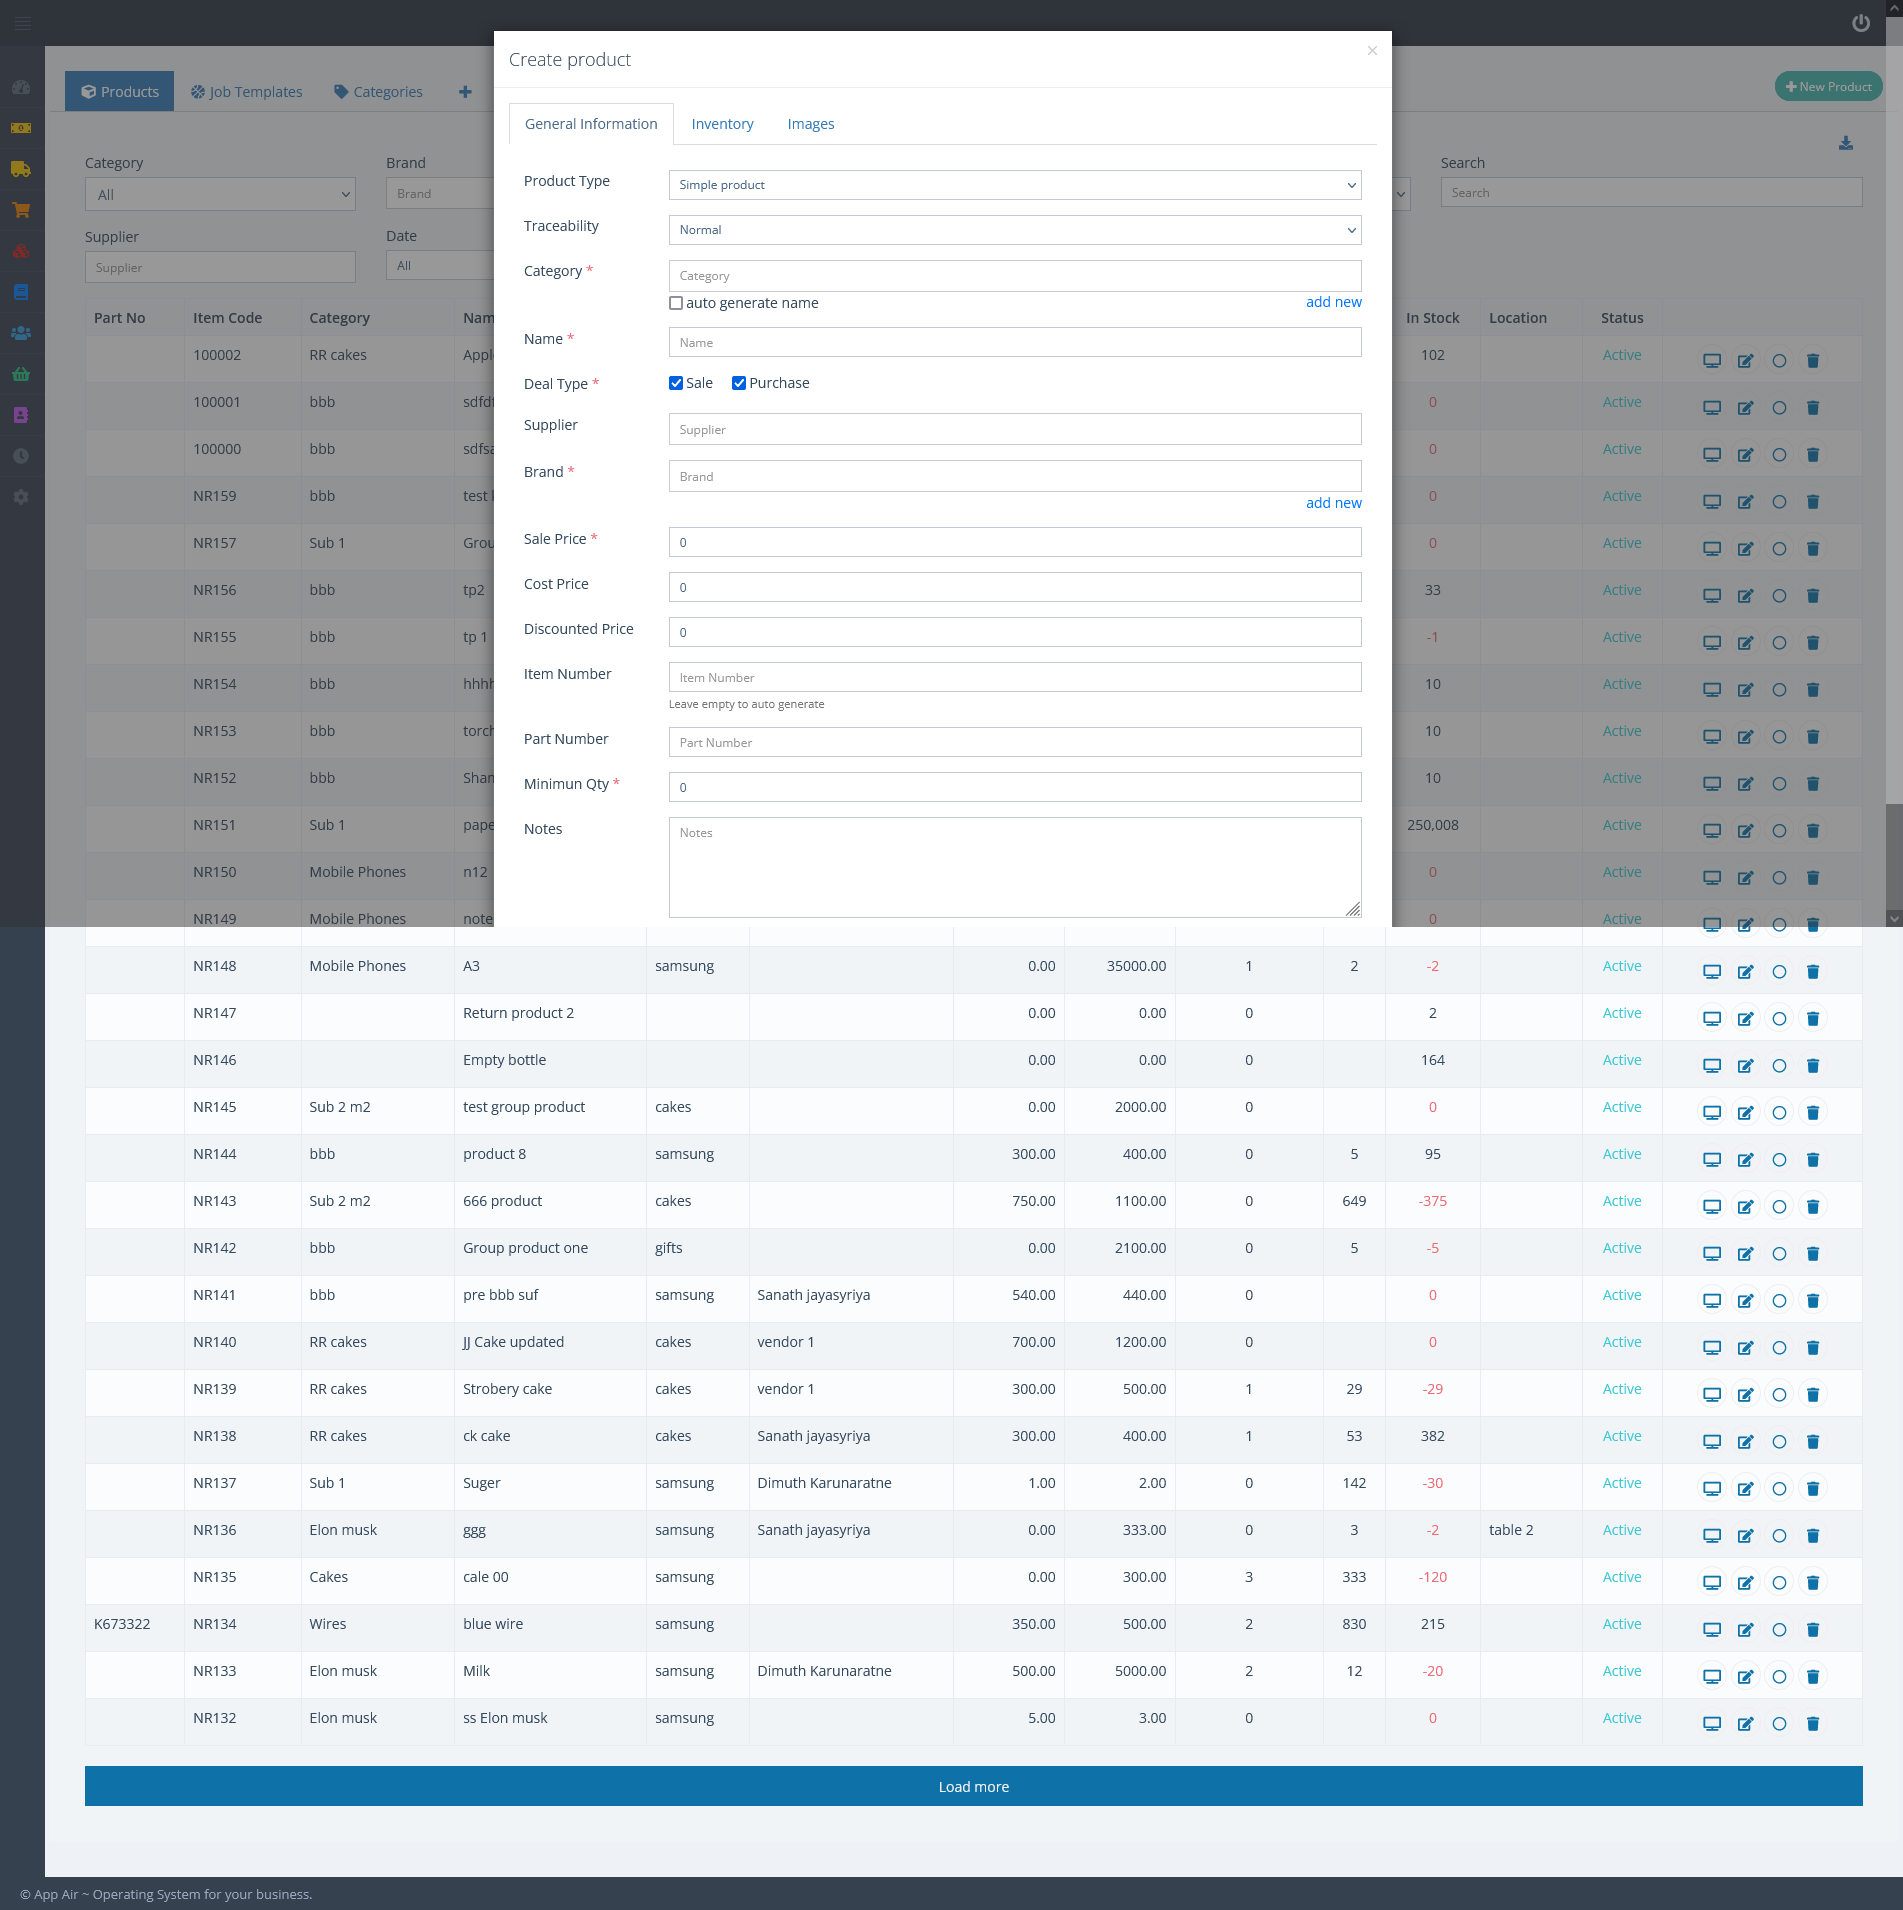Open the Product Type dropdown
The image size is (1903, 1910).
tap(1014, 185)
